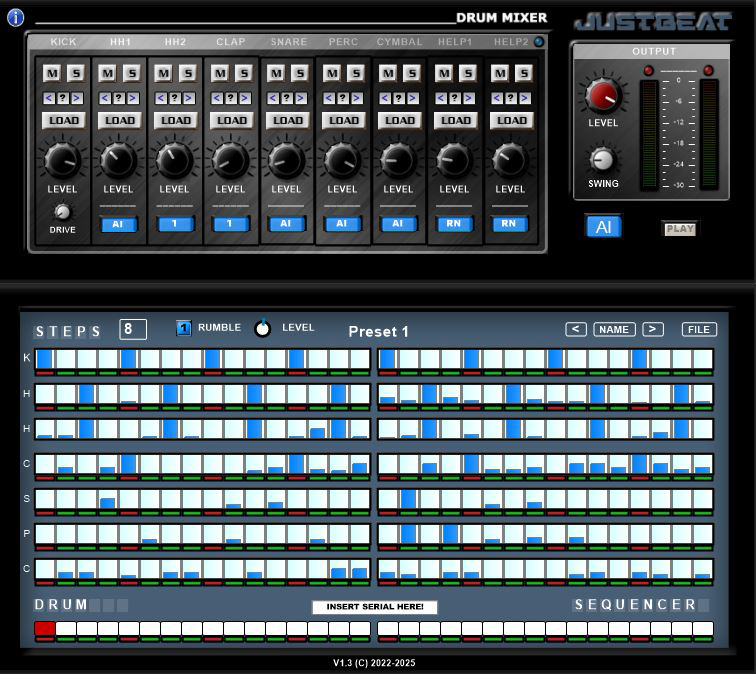Toggle first step of the K row
The width and height of the screenshot is (756, 674).
(45, 360)
